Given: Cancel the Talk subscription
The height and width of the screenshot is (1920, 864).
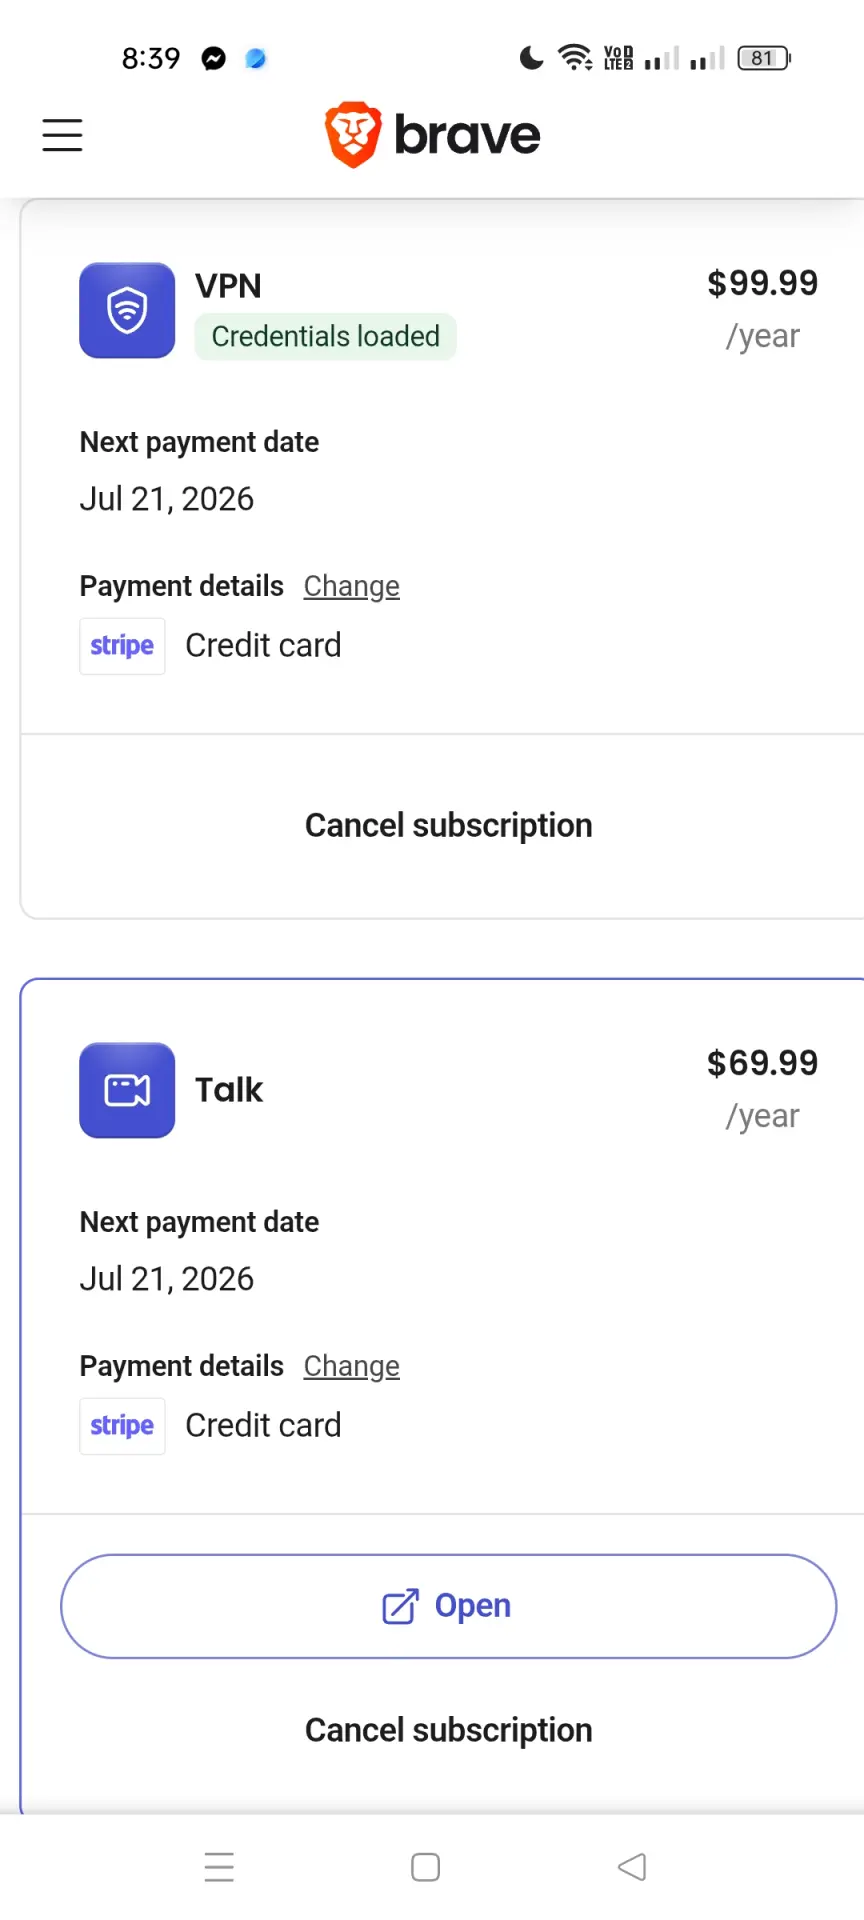Looking at the screenshot, I should [x=449, y=1730].
